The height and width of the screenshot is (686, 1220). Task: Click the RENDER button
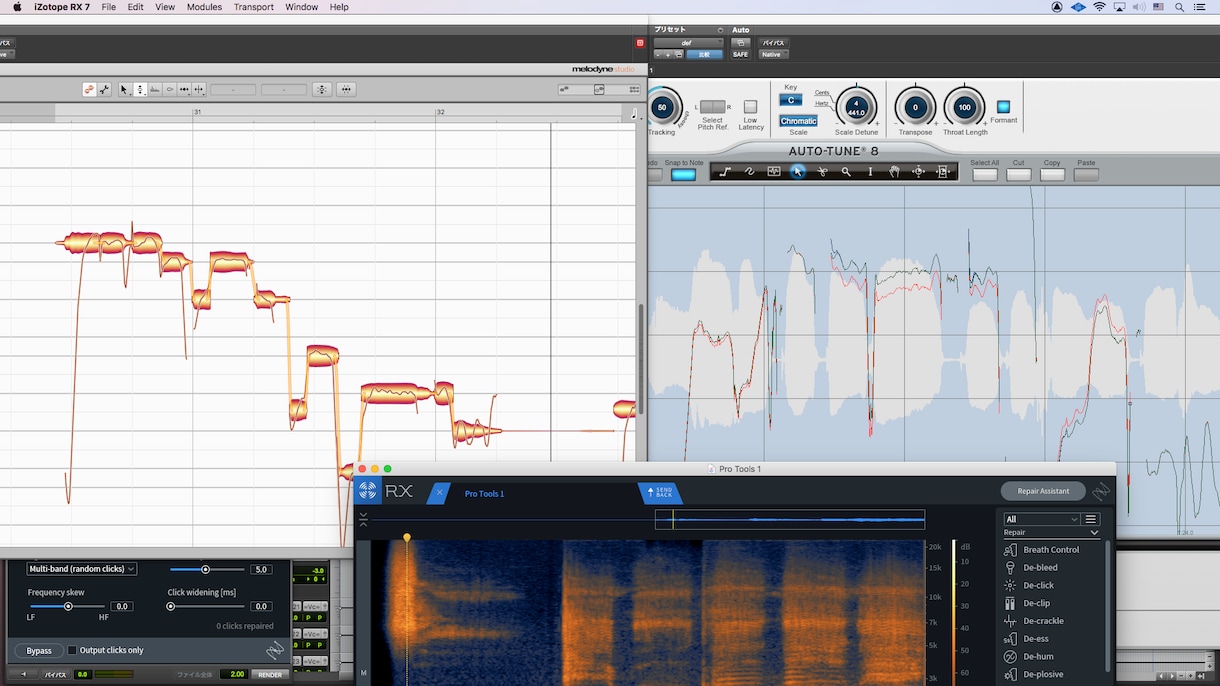pos(270,675)
